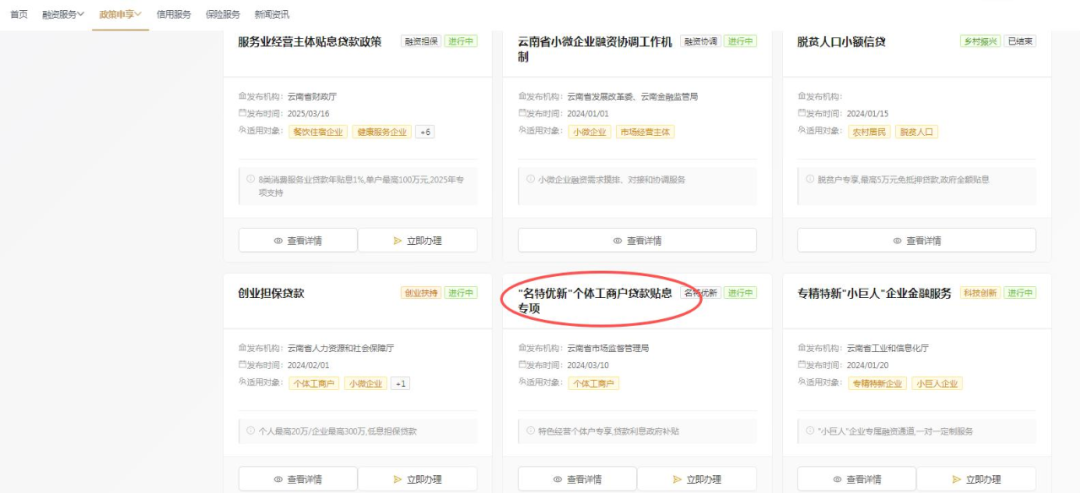Open the circled "名特优新"个体工商户贷款贴息专项 title

[x=596, y=300]
